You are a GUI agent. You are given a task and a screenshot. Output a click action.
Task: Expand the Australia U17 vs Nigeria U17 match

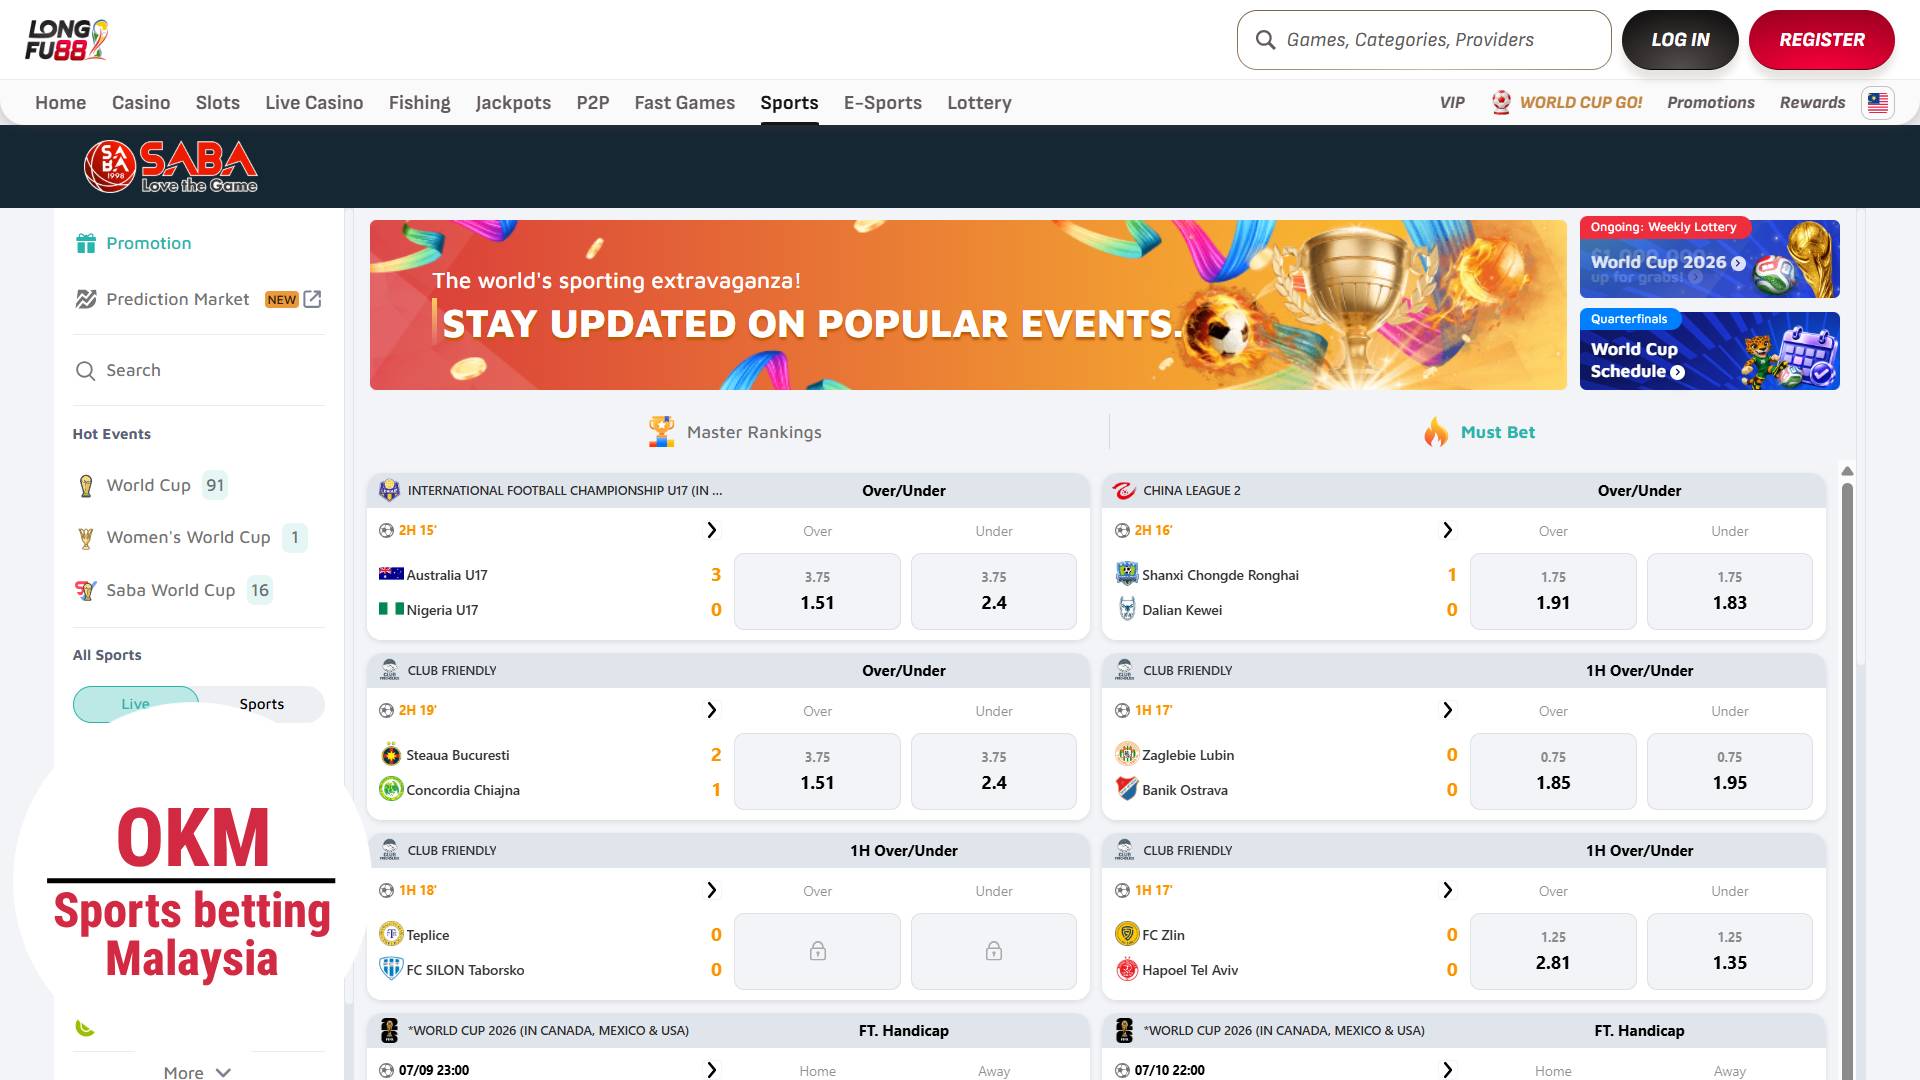click(x=712, y=530)
